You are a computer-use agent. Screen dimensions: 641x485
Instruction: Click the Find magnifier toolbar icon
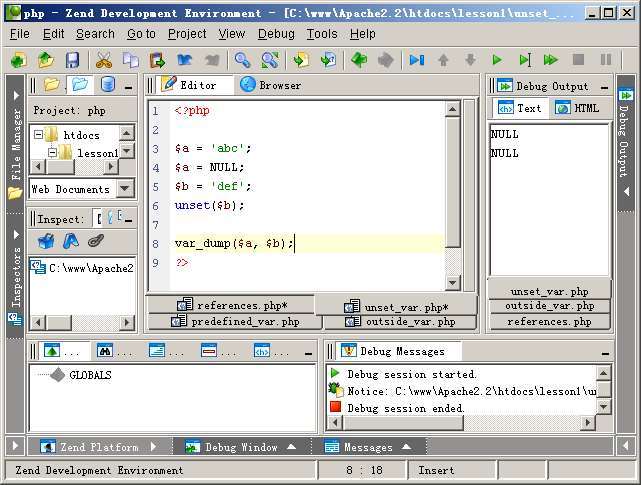click(242, 61)
